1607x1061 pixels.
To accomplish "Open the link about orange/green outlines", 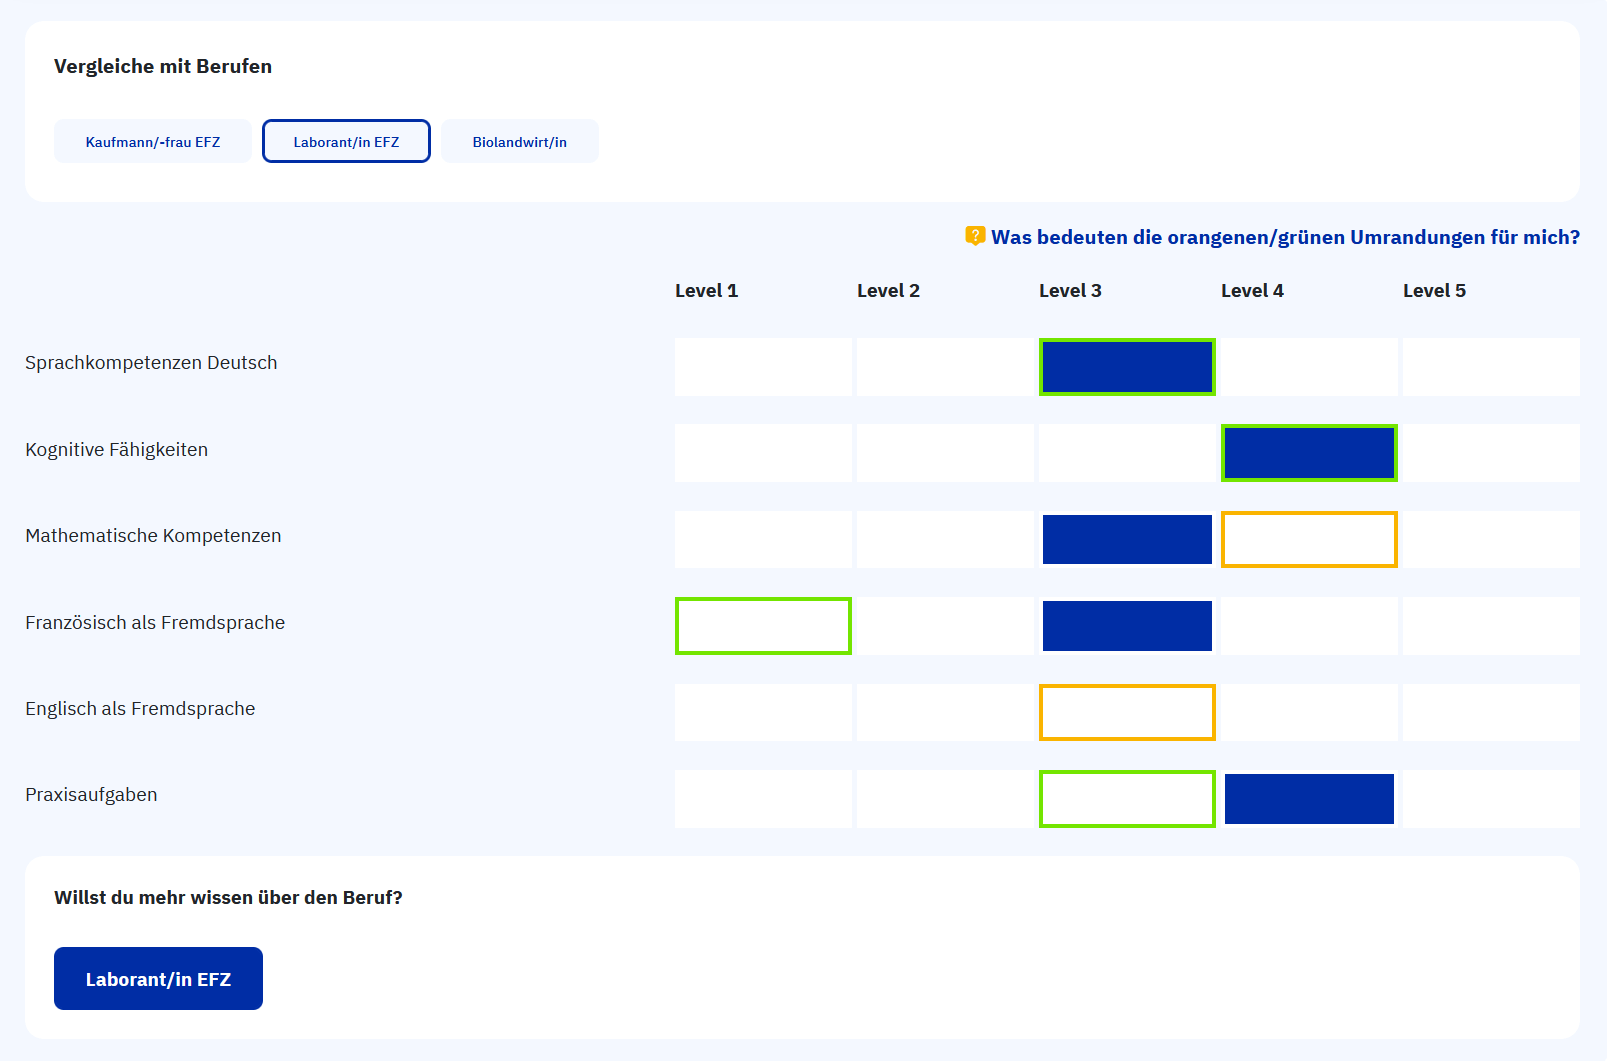I will point(1284,237).
